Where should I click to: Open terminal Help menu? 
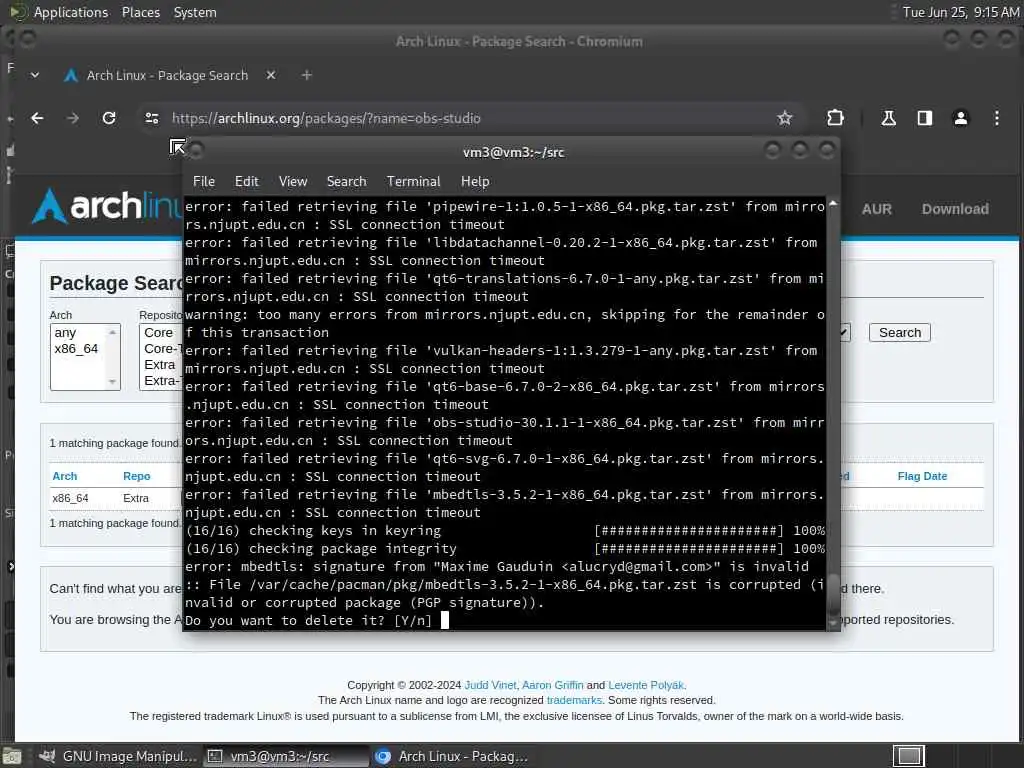pos(475,182)
